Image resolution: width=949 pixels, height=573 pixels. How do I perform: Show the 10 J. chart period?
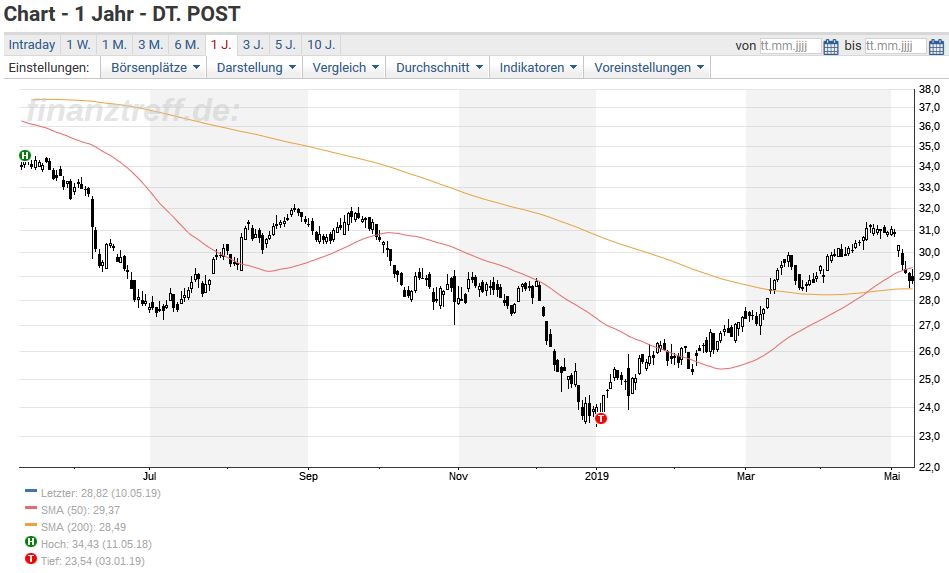[x=321, y=45]
